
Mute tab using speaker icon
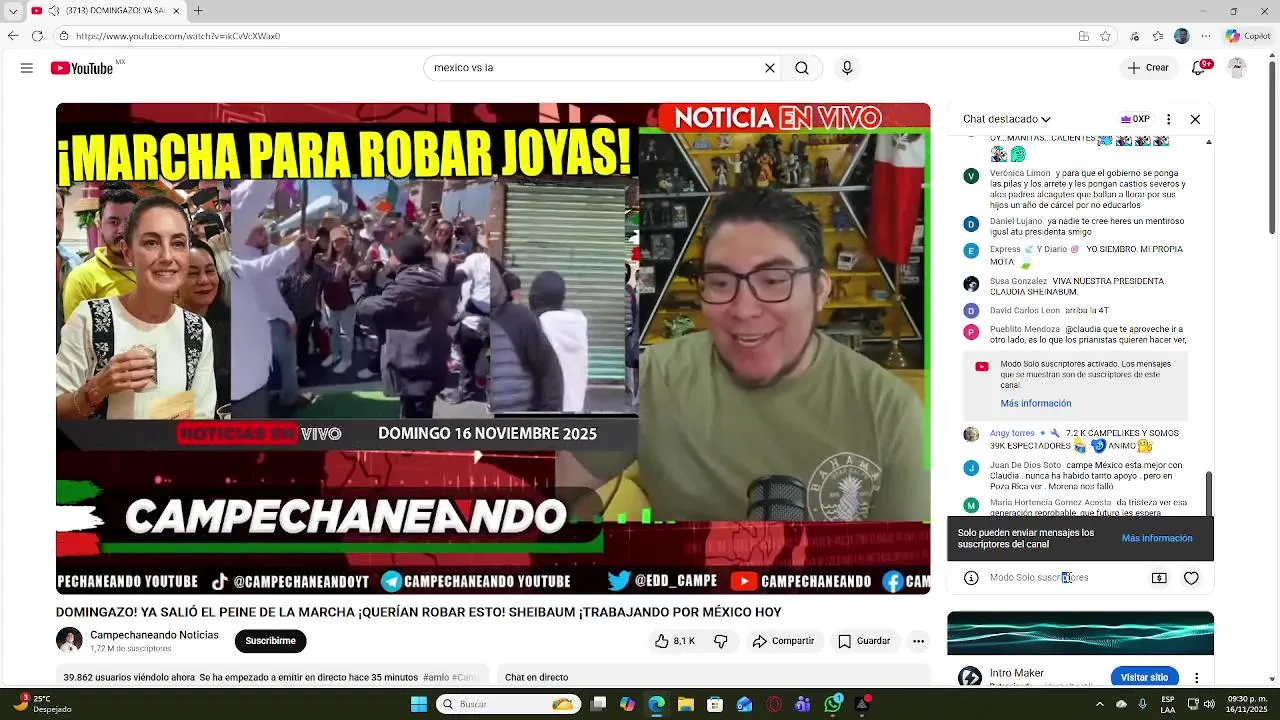point(53,11)
